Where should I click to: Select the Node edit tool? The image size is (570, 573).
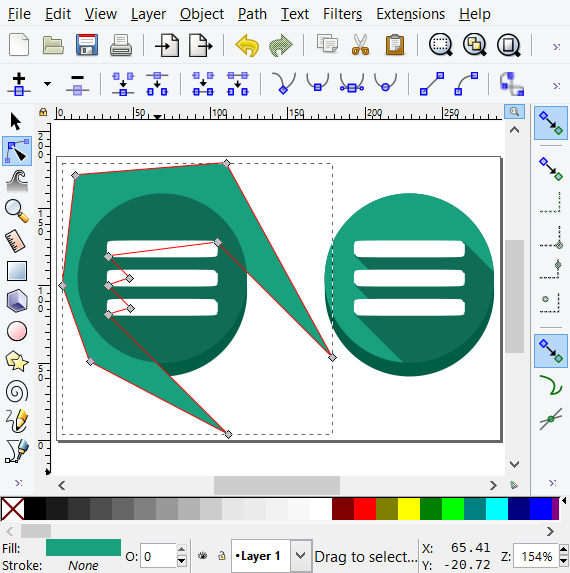(17, 151)
